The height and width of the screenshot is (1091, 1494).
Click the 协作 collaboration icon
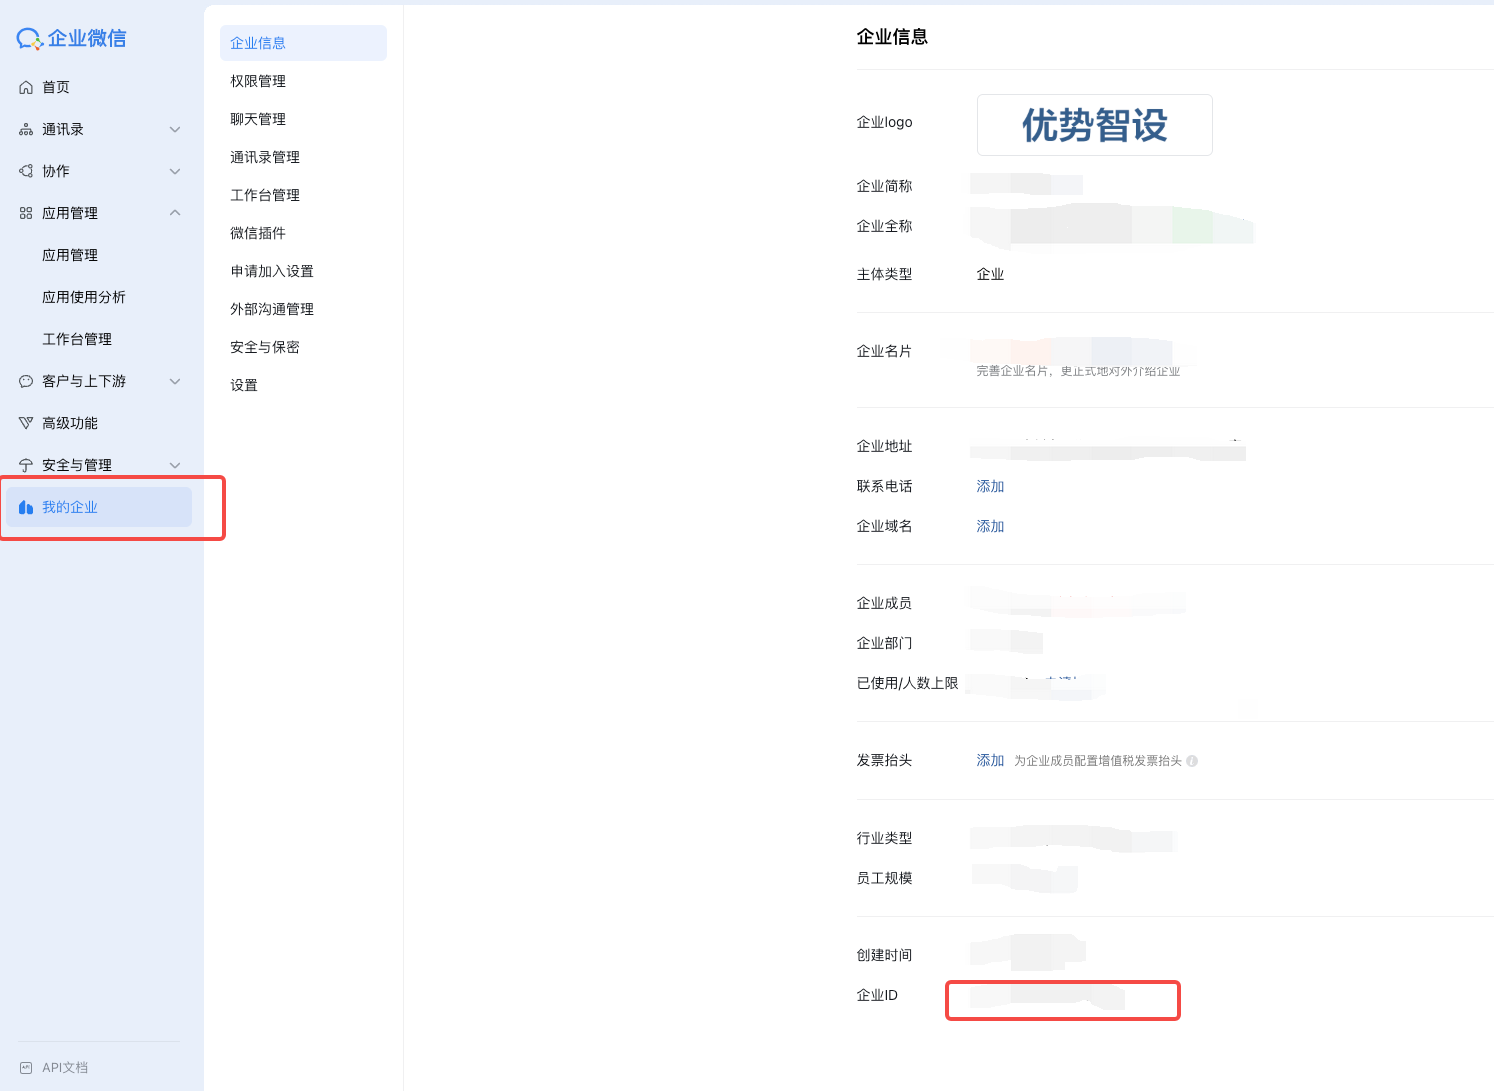[x=26, y=172]
